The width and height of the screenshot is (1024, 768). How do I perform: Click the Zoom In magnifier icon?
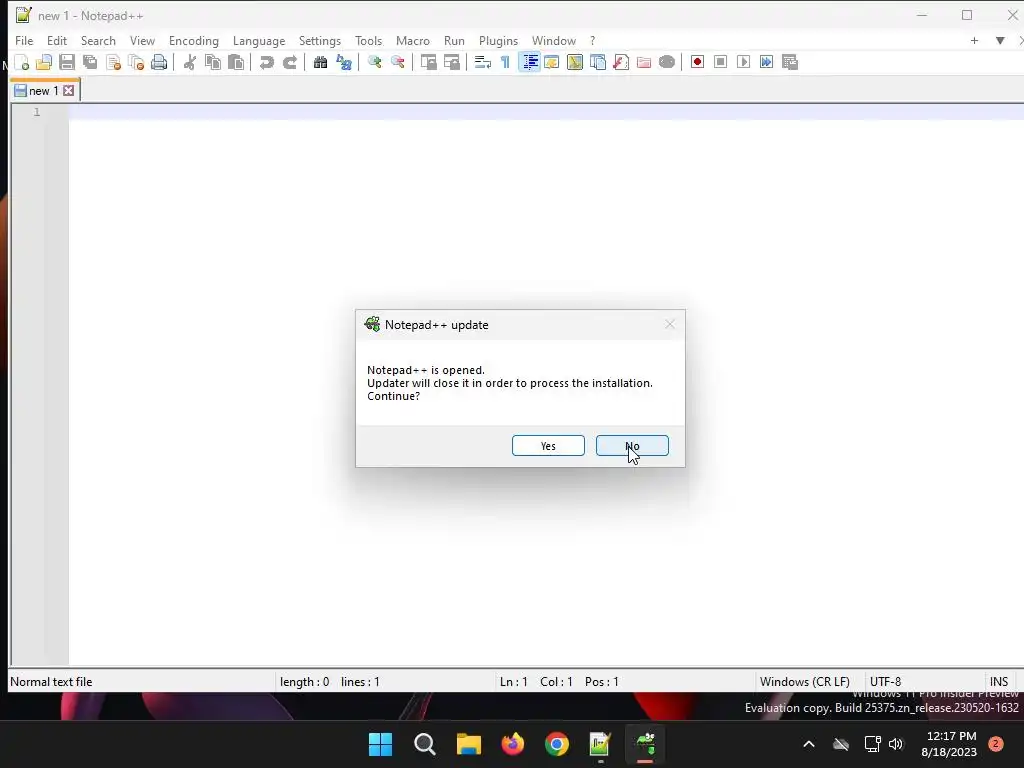click(x=374, y=62)
